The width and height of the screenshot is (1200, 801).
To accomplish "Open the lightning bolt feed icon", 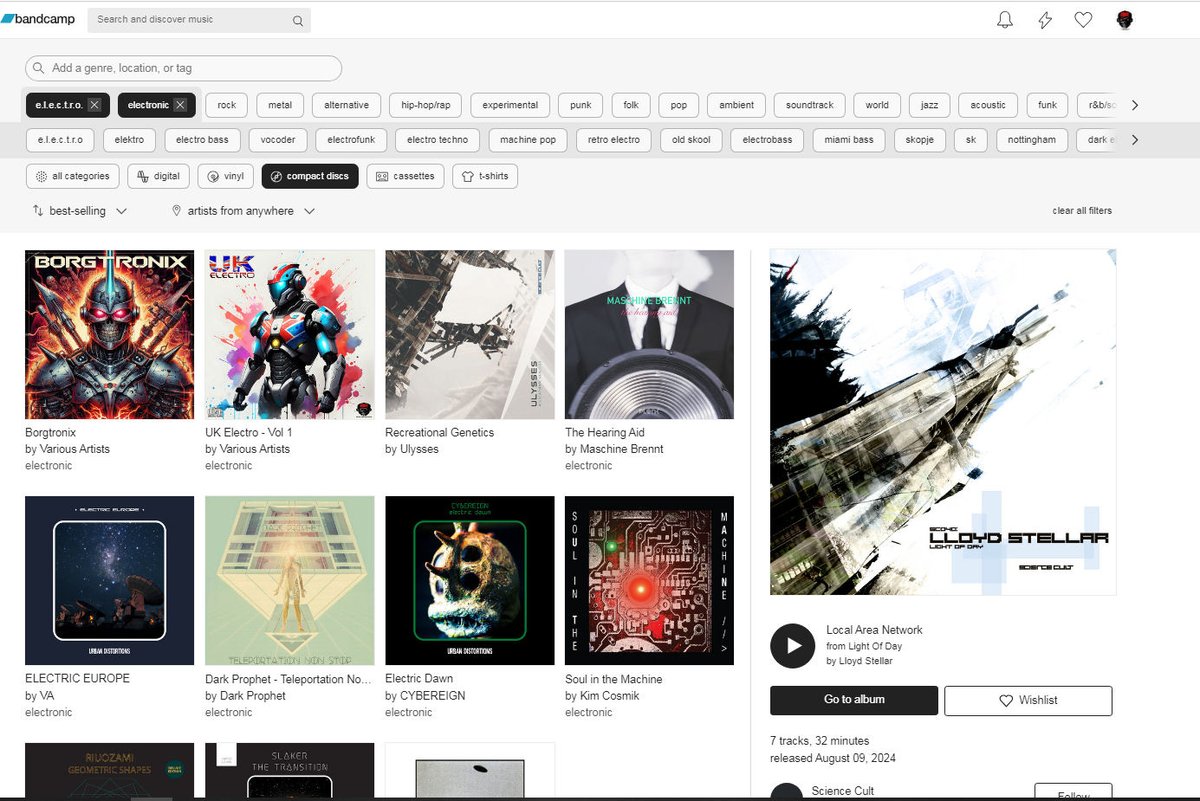I will pyautogui.click(x=1045, y=20).
